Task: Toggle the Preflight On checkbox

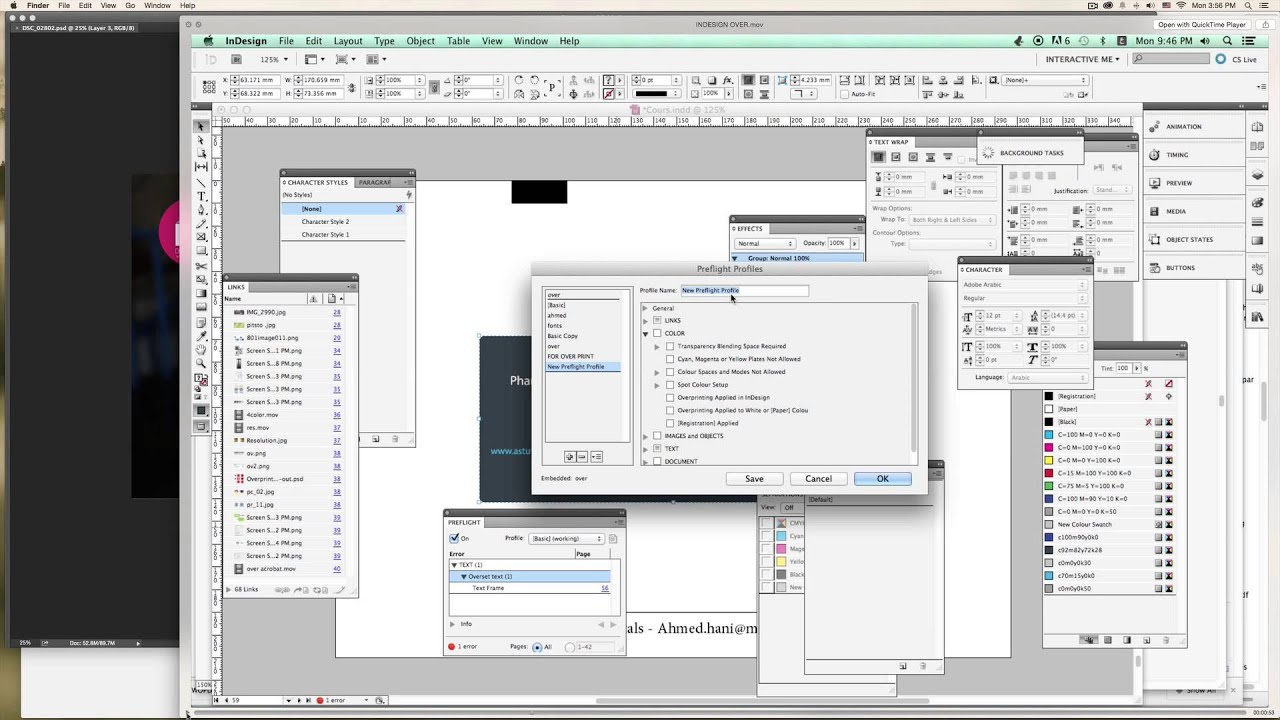Action: pyautogui.click(x=454, y=538)
